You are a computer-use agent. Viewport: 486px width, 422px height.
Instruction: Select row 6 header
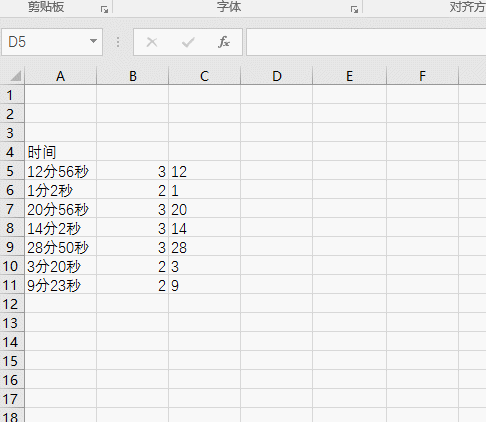point(12,190)
